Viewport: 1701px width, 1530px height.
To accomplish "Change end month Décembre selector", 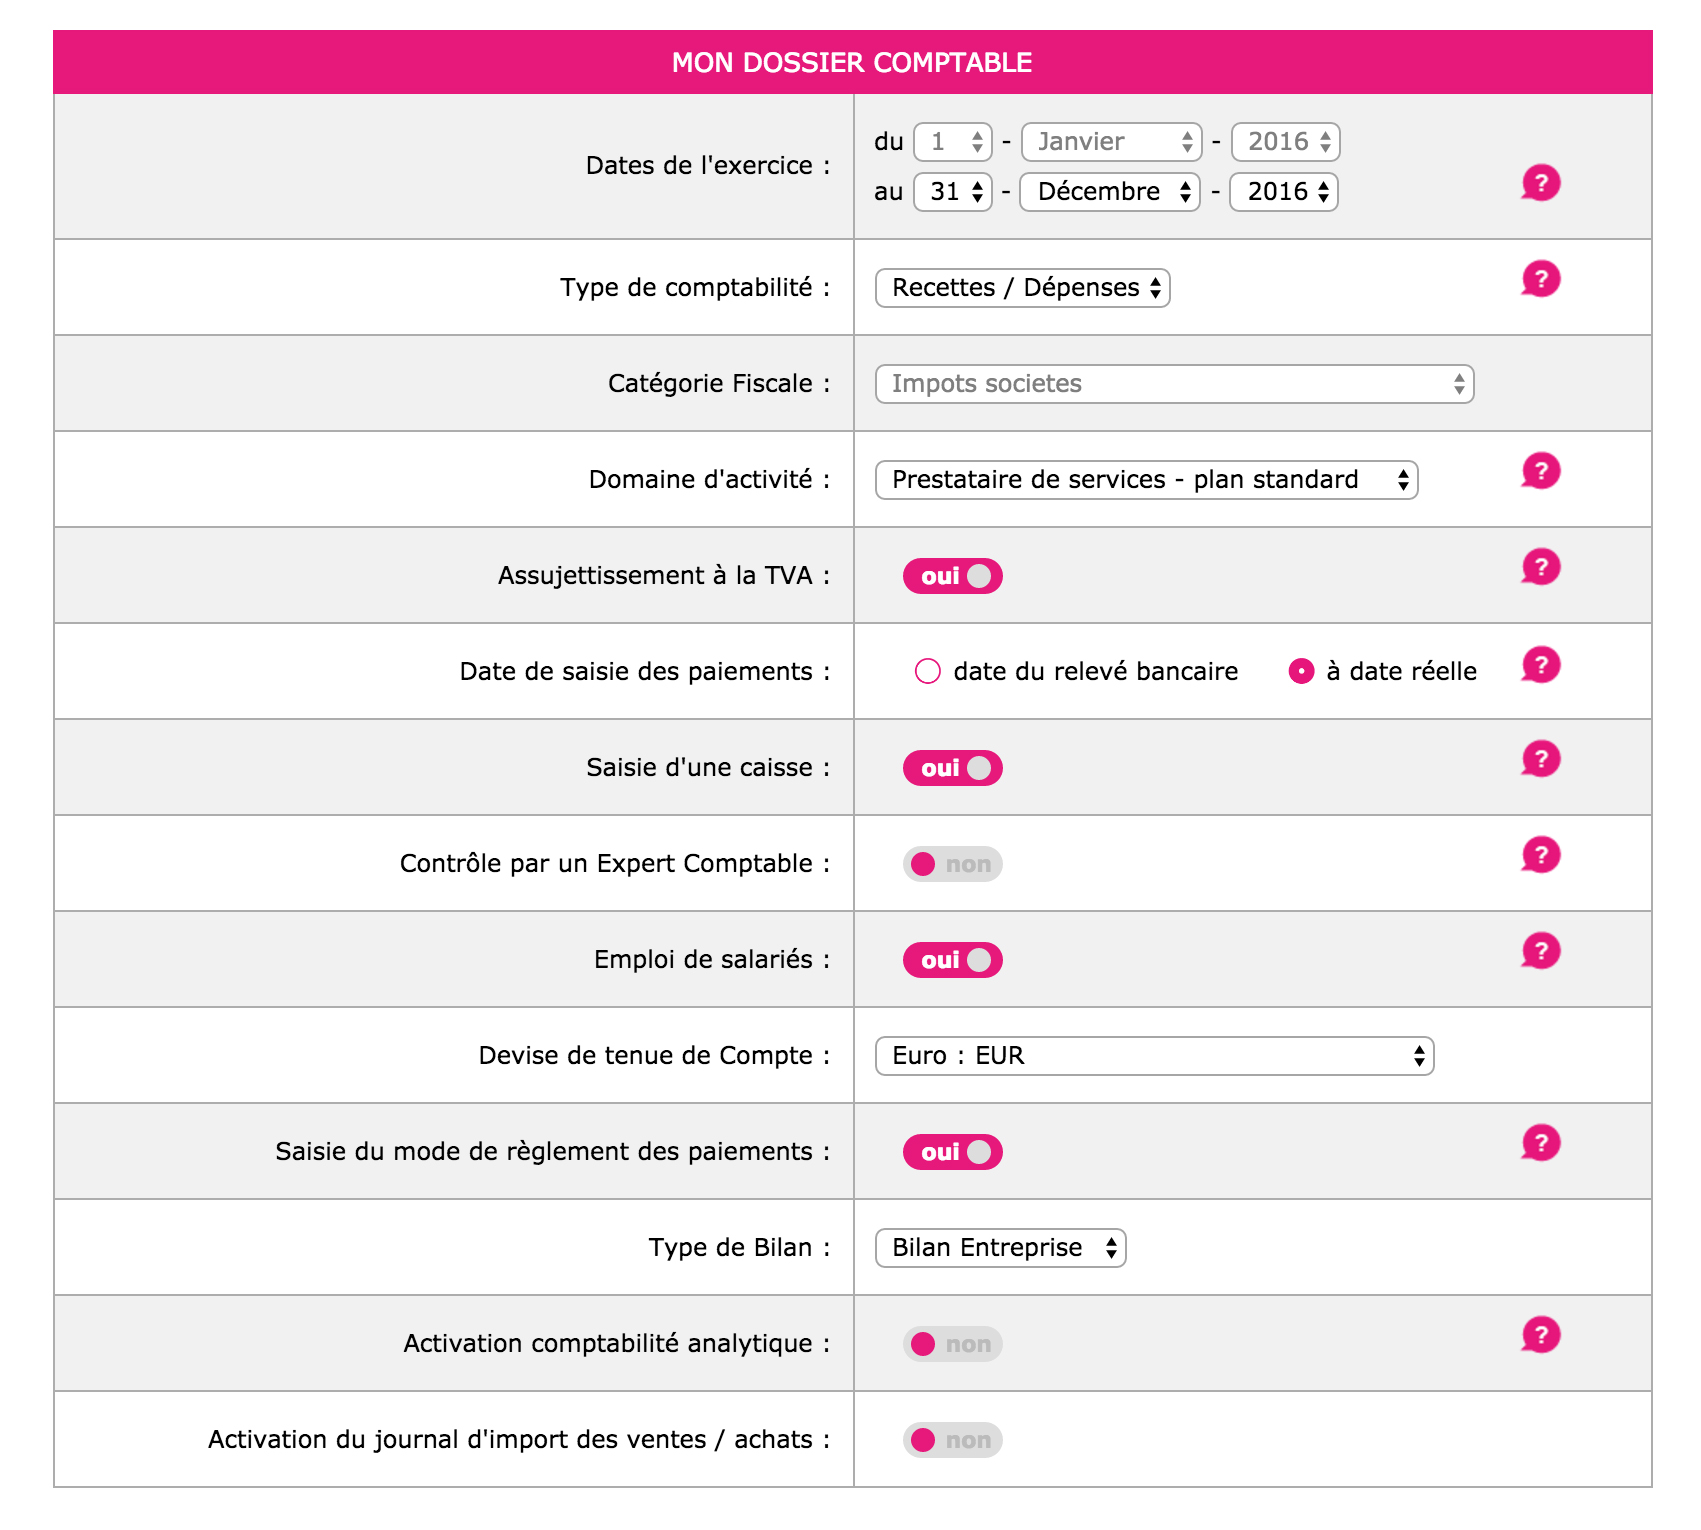I will point(1109,192).
